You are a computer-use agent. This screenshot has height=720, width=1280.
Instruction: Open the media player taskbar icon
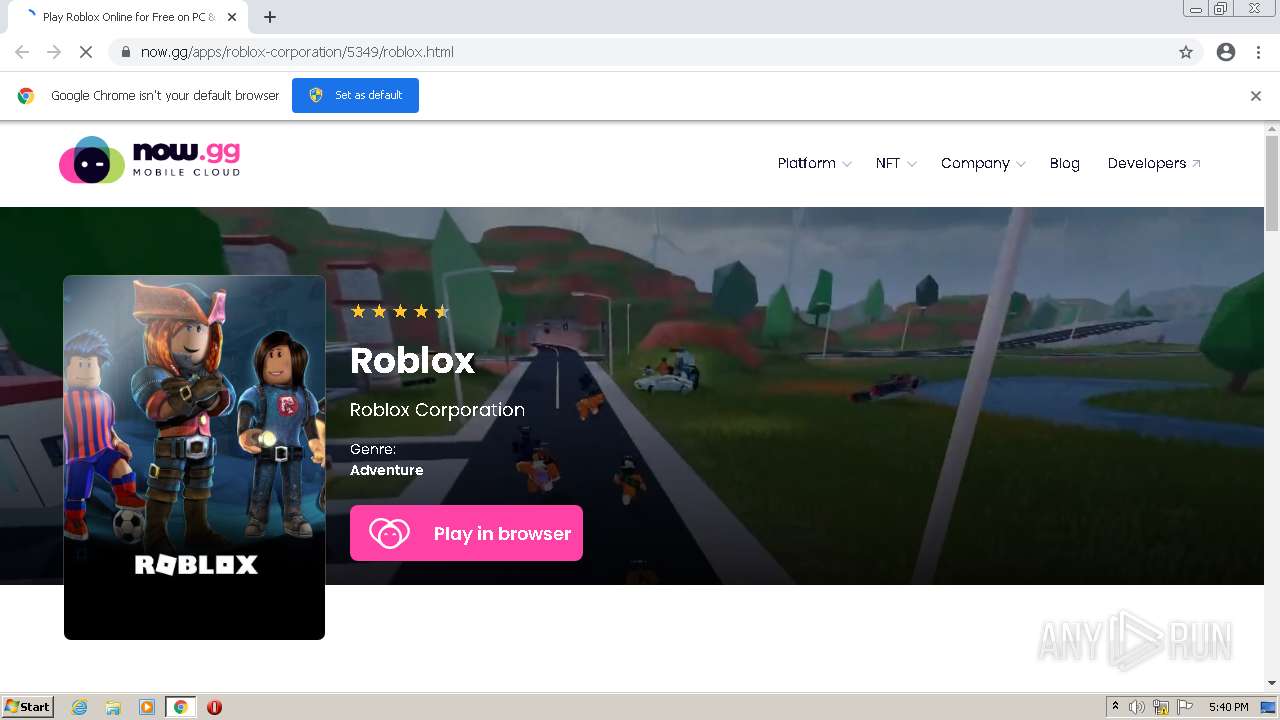pos(147,707)
